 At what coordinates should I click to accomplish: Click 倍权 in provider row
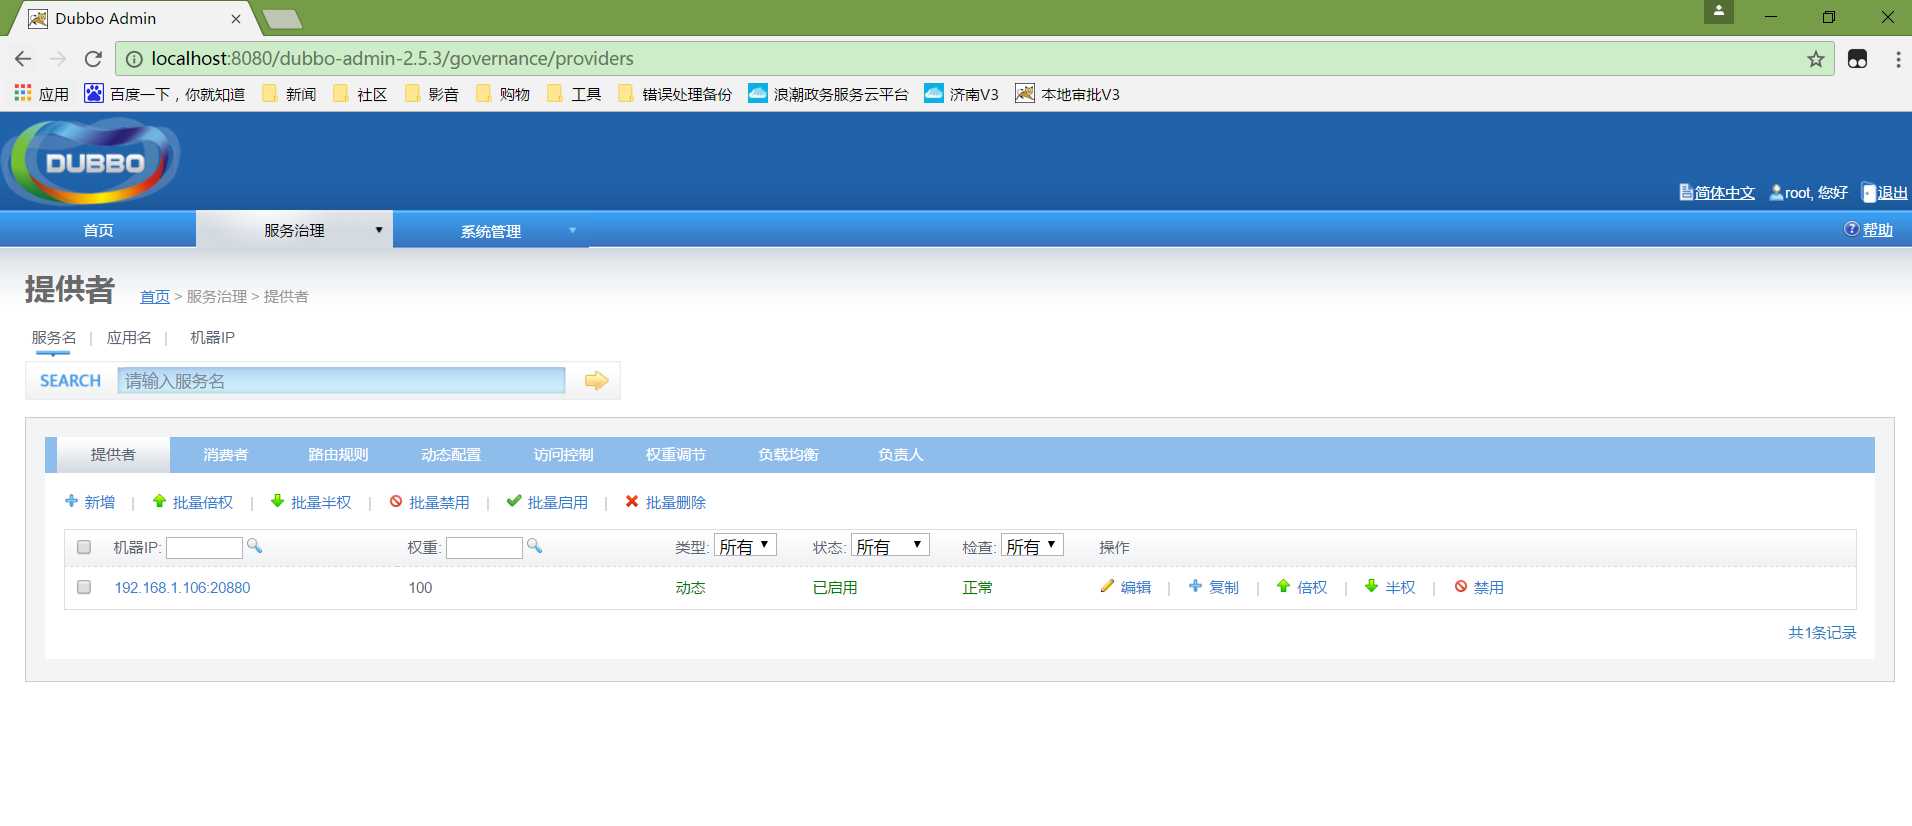(1302, 587)
